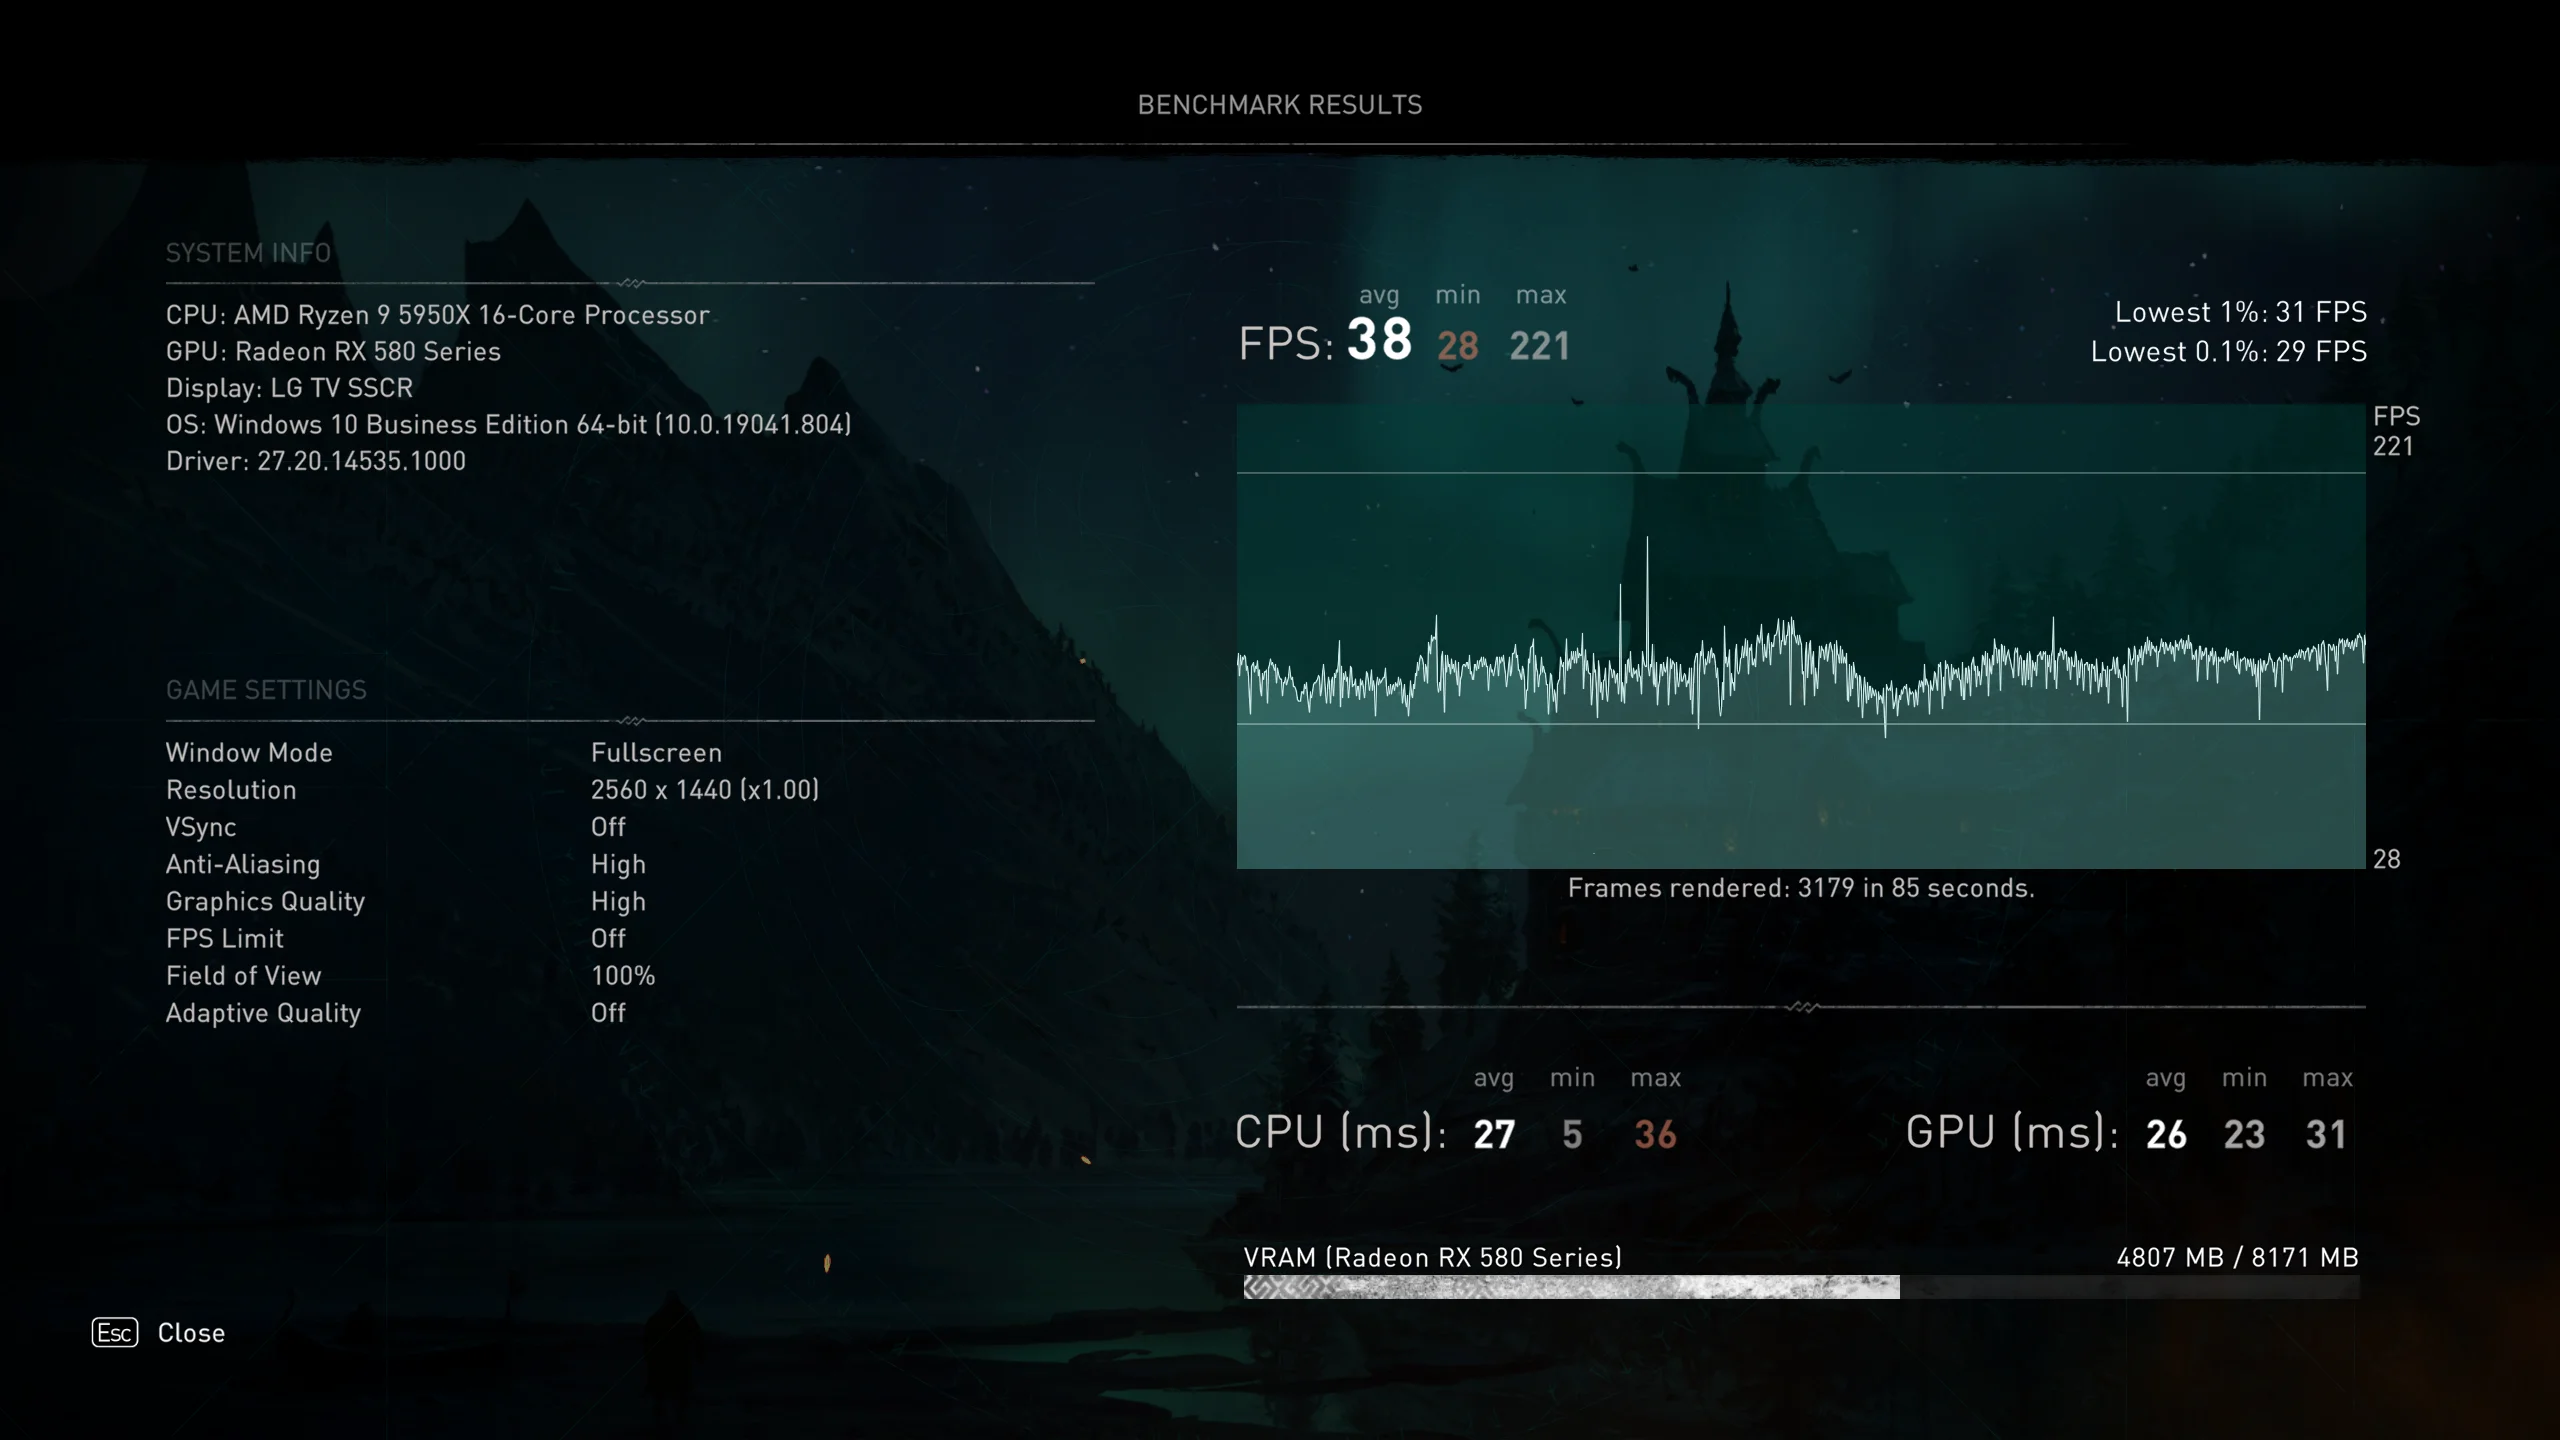Click the CPU (ms) label

pos(1341,1133)
